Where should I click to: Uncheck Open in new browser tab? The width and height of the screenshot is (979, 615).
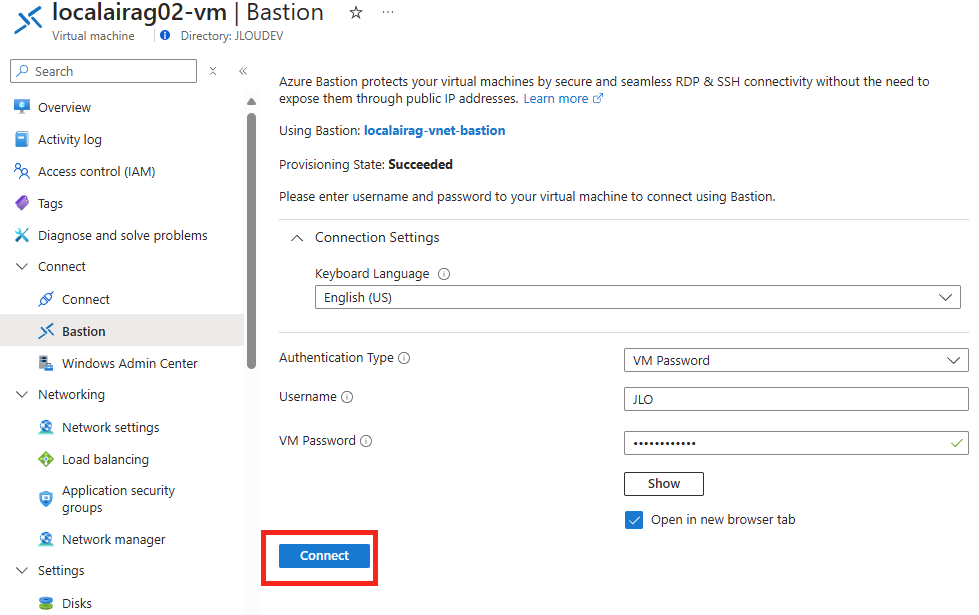point(634,520)
